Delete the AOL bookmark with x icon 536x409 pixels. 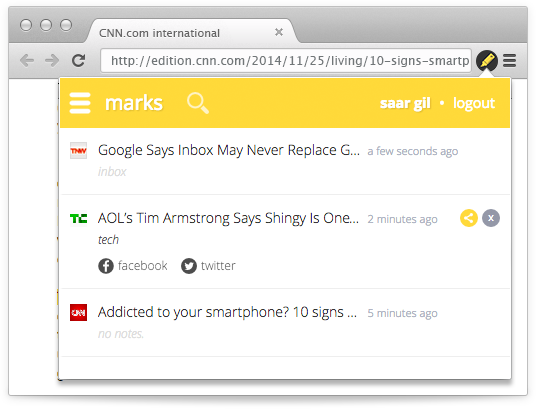[x=491, y=218]
